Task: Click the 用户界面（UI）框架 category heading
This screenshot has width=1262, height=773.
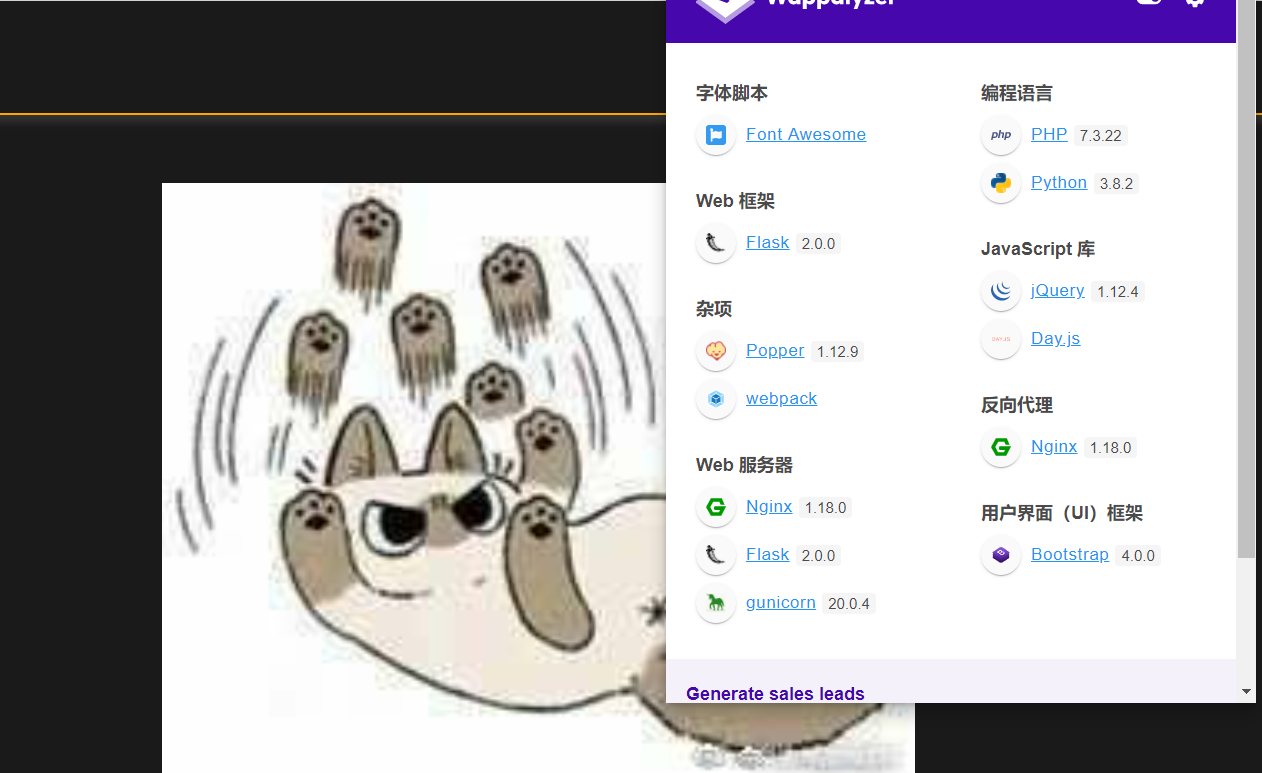Action: (1062, 513)
